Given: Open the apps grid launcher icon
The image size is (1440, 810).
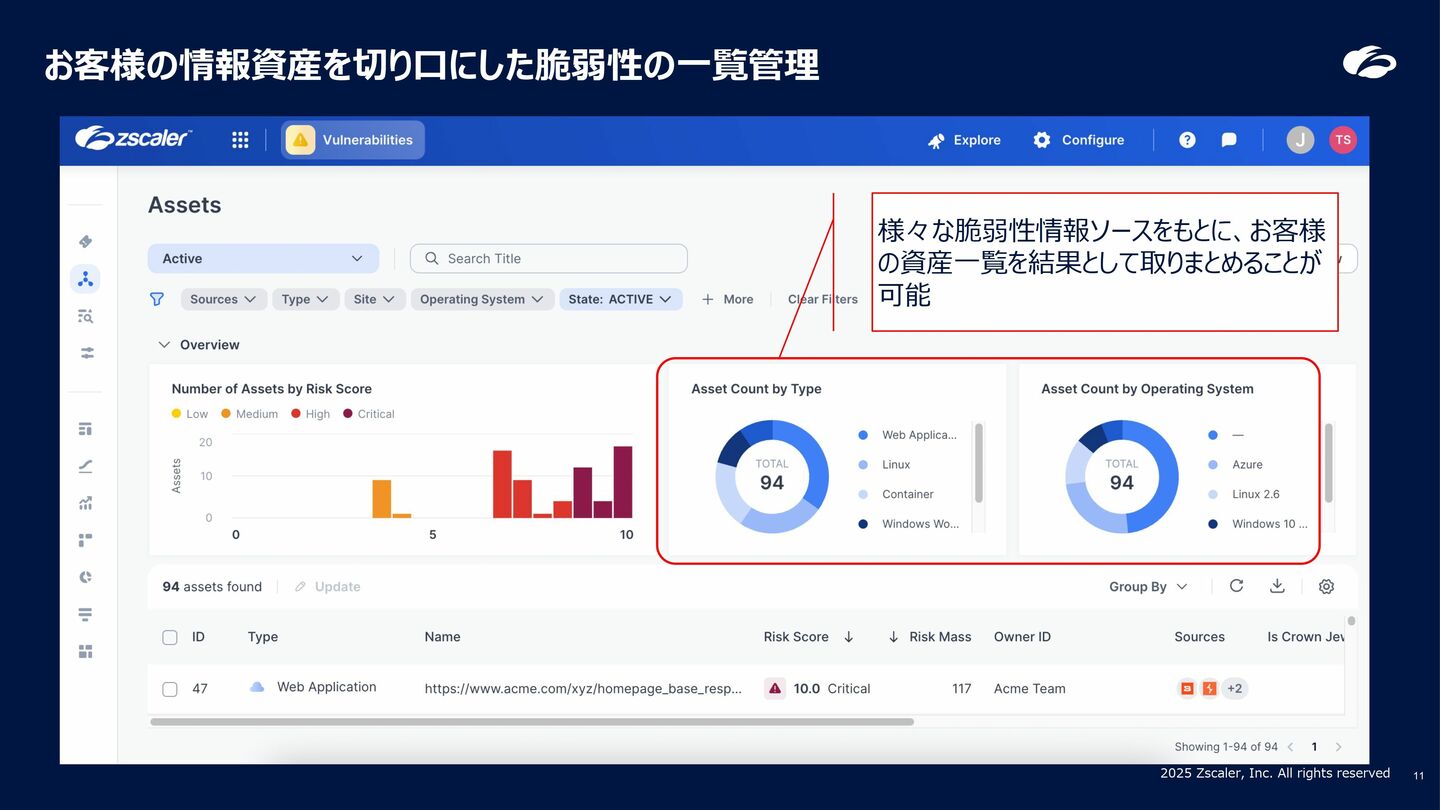Looking at the screenshot, I should click(240, 140).
